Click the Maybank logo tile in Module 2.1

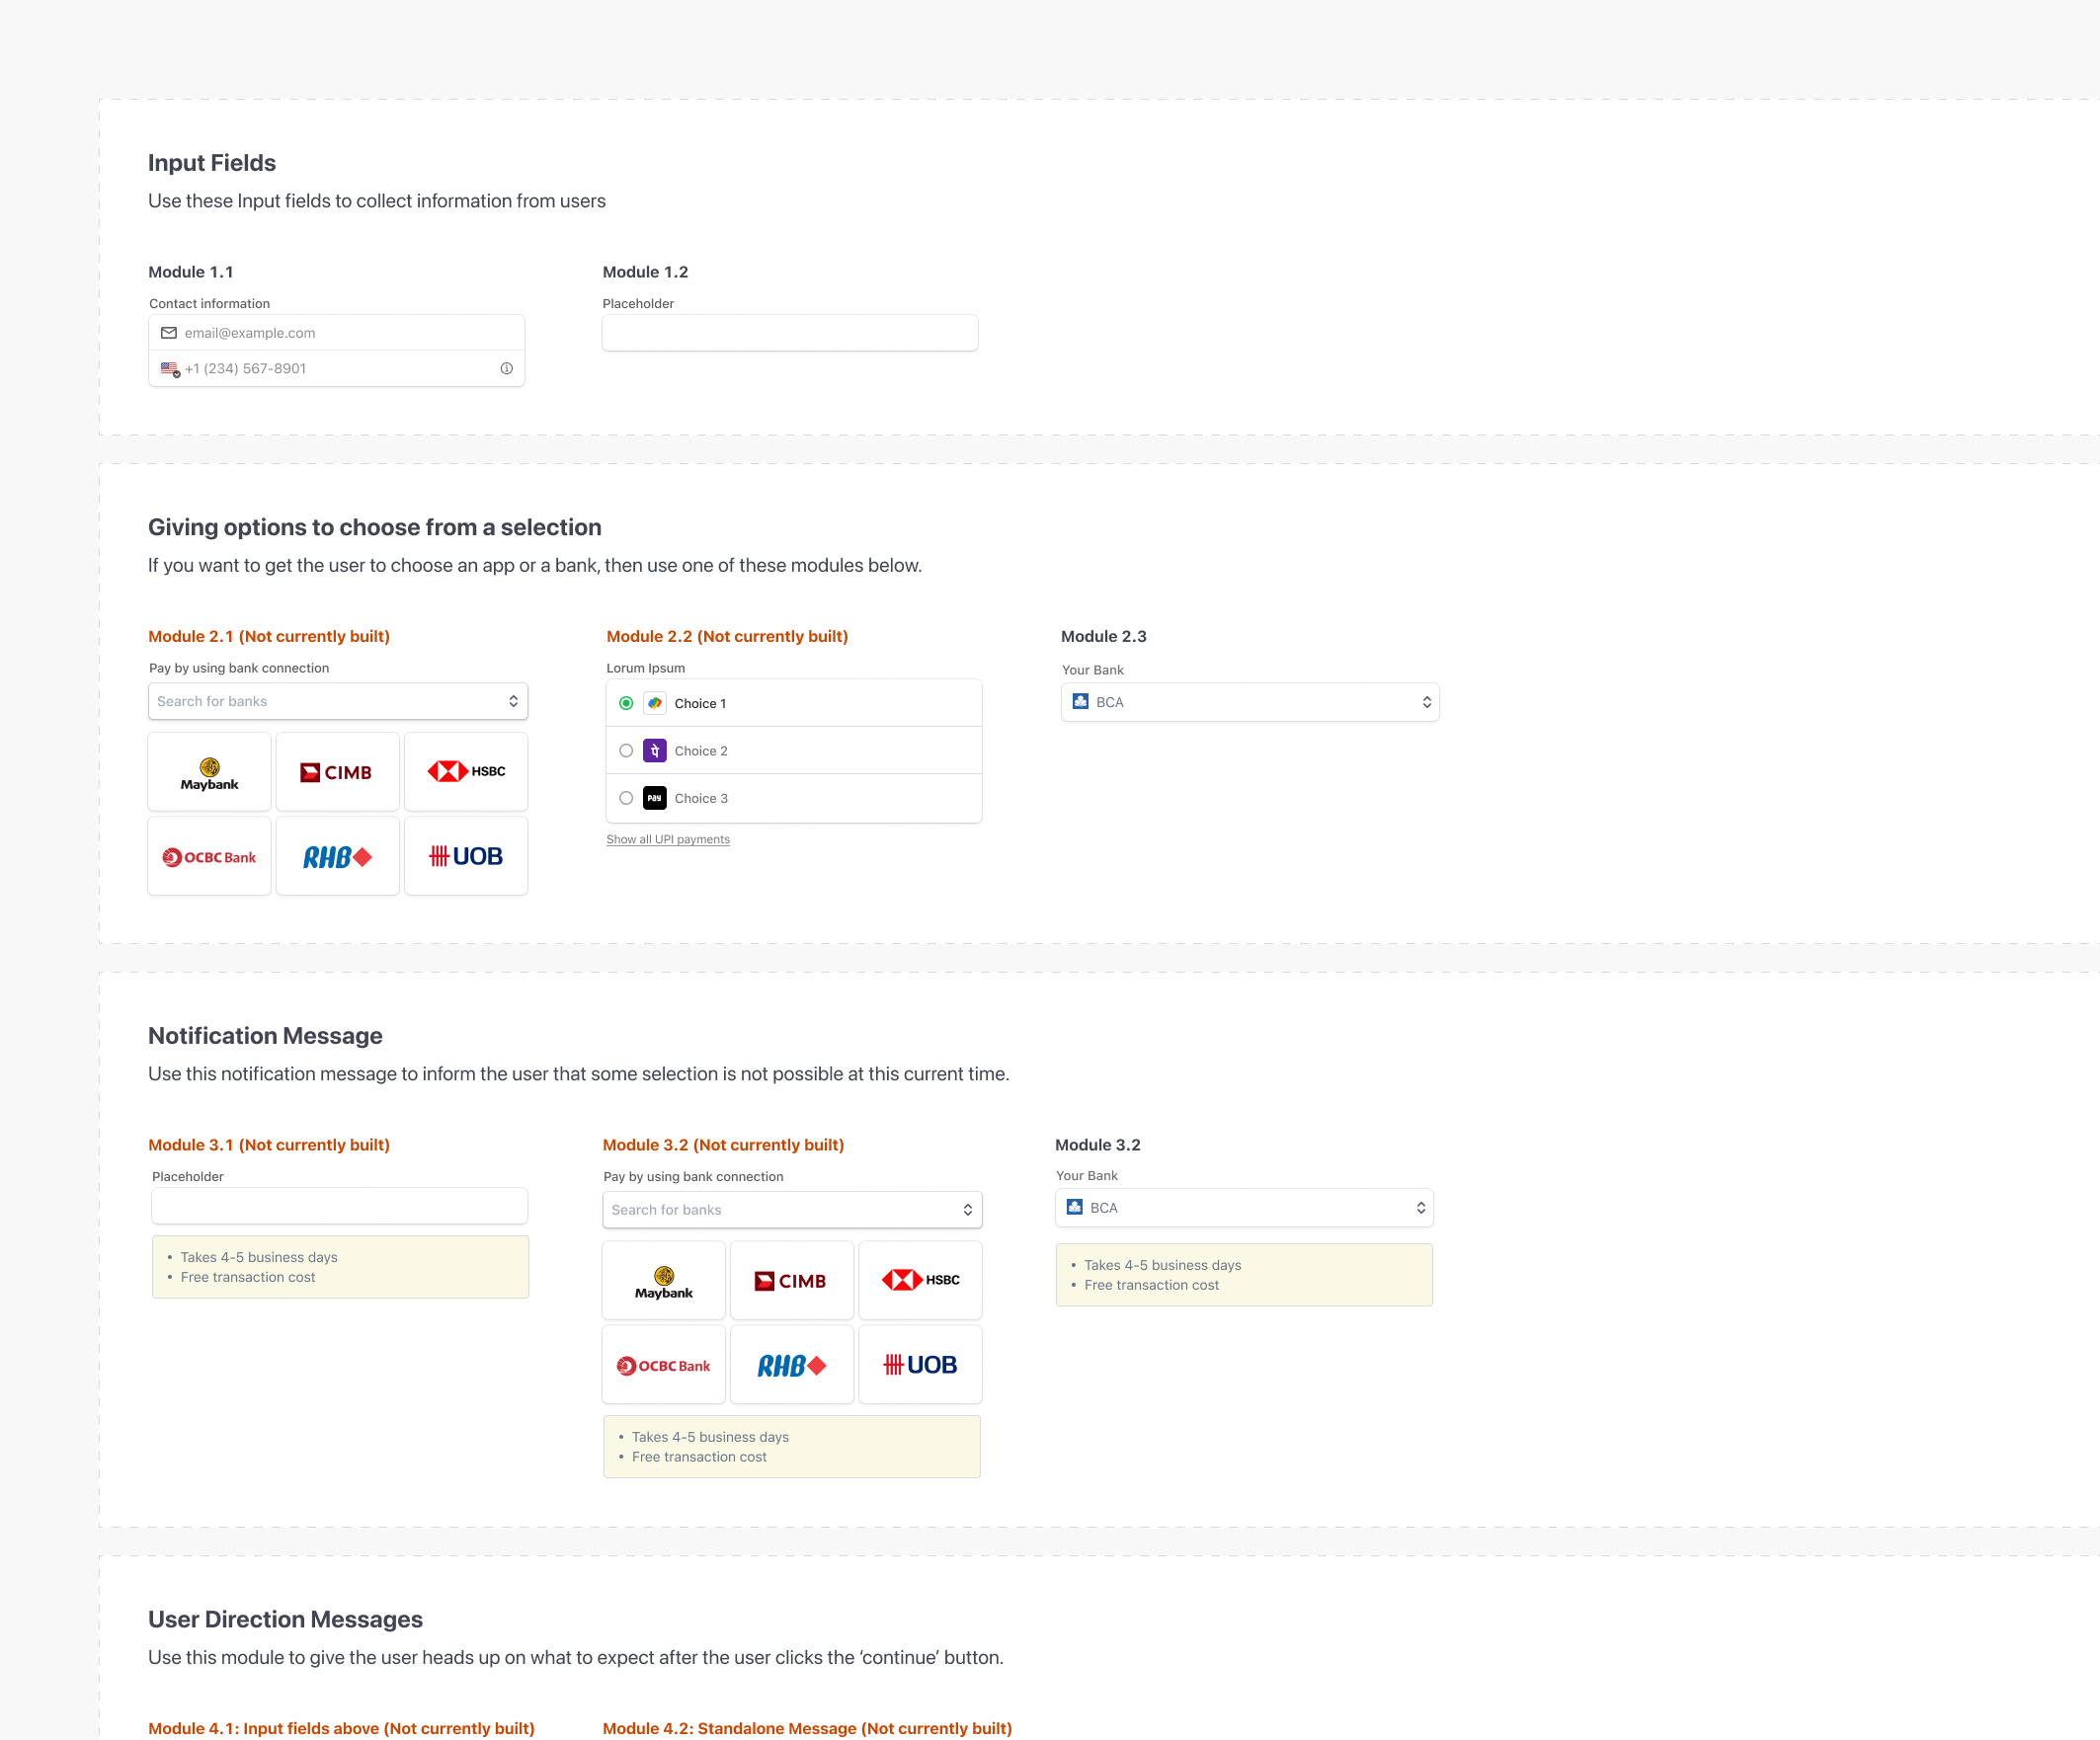click(209, 772)
